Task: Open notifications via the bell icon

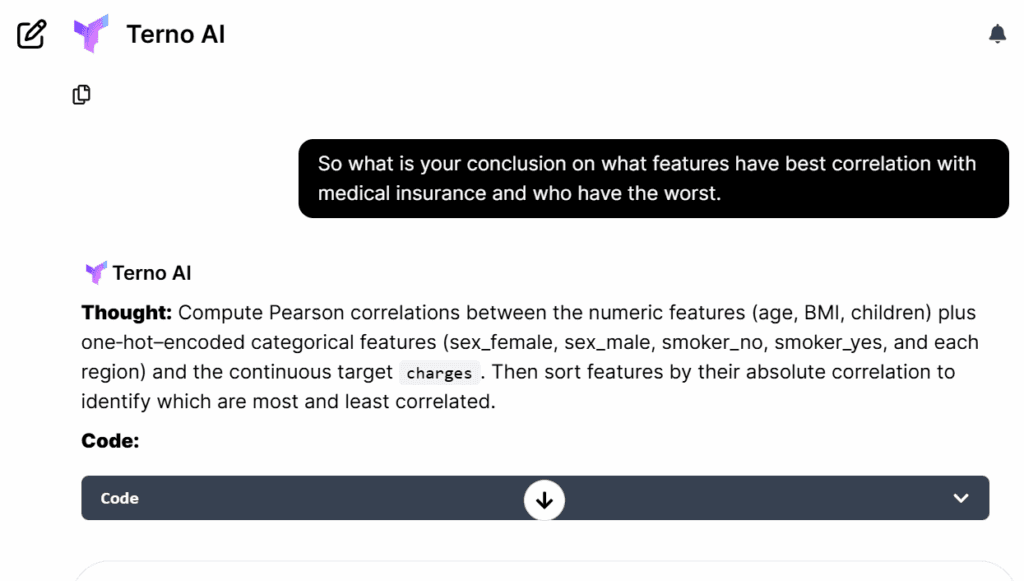Action: click(997, 34)
